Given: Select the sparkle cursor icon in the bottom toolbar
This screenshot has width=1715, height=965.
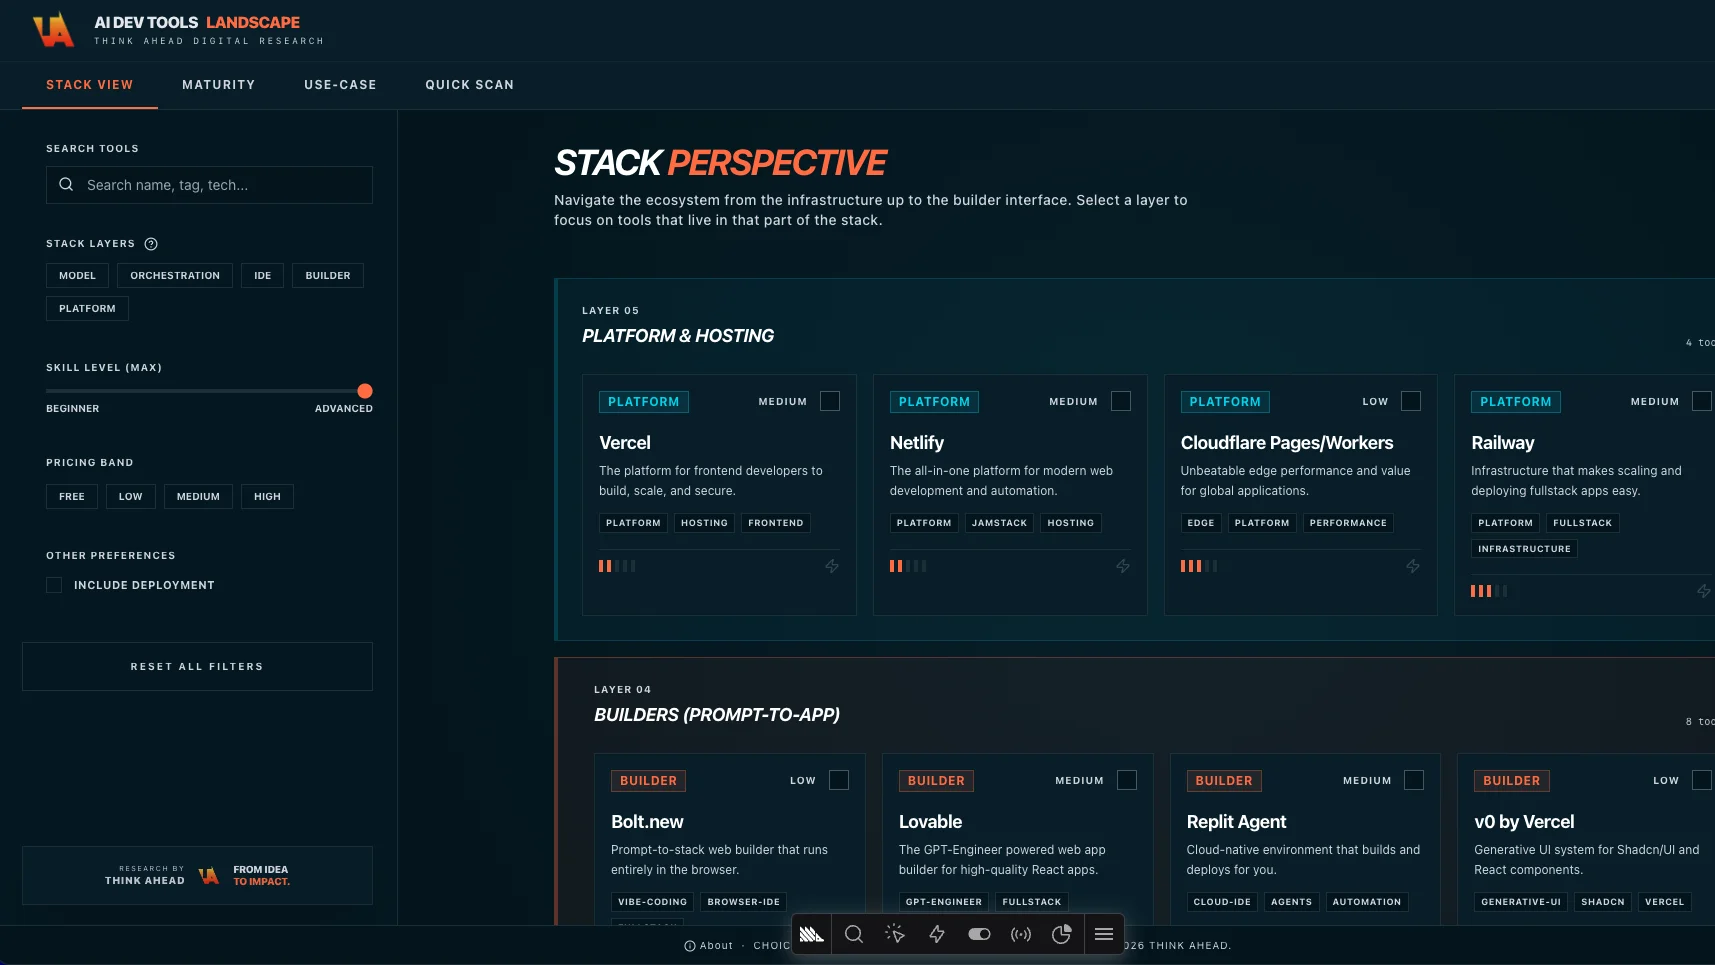Looking at the screenshot, I should pyautogui.click(x=895, y=934).
